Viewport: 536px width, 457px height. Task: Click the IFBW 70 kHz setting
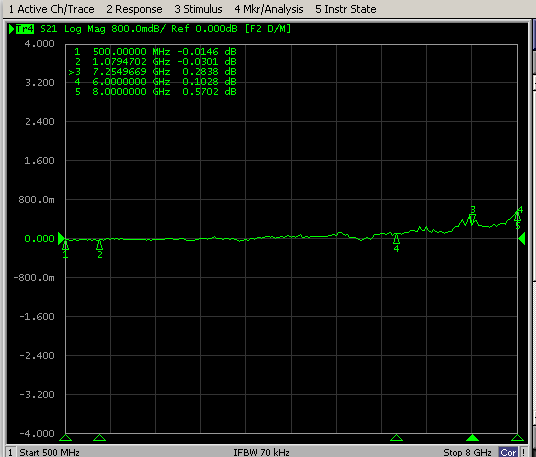tap(262, 452)
